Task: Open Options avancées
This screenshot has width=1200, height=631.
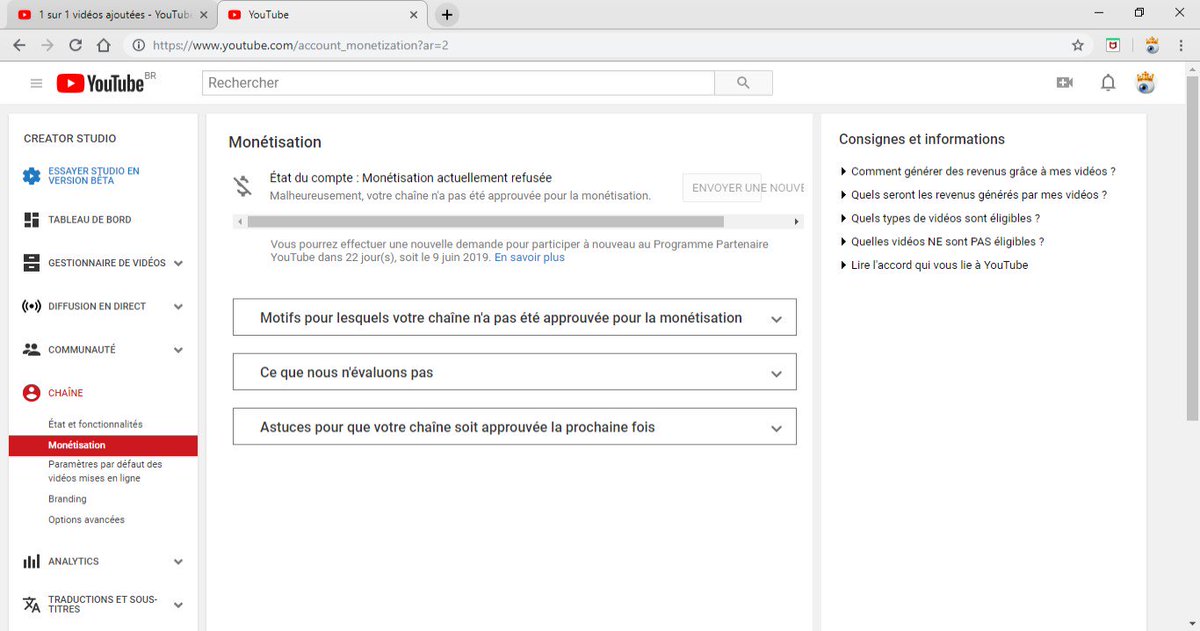Action: click(x=86, y=520)
